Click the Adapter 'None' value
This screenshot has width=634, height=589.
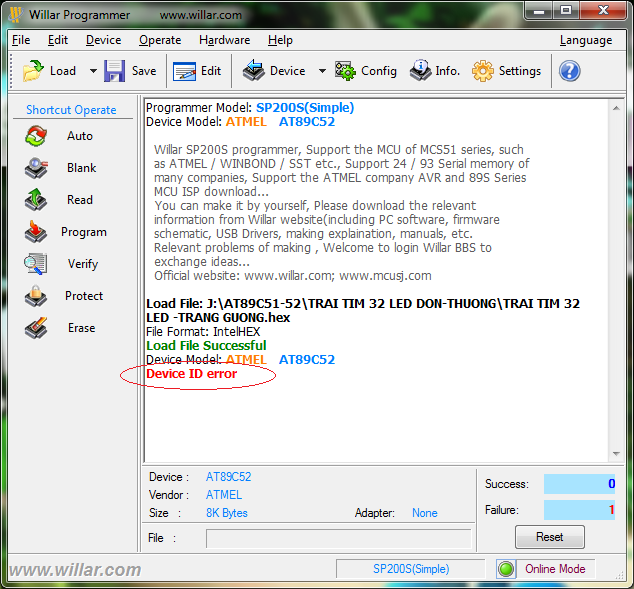coord(425,513)
